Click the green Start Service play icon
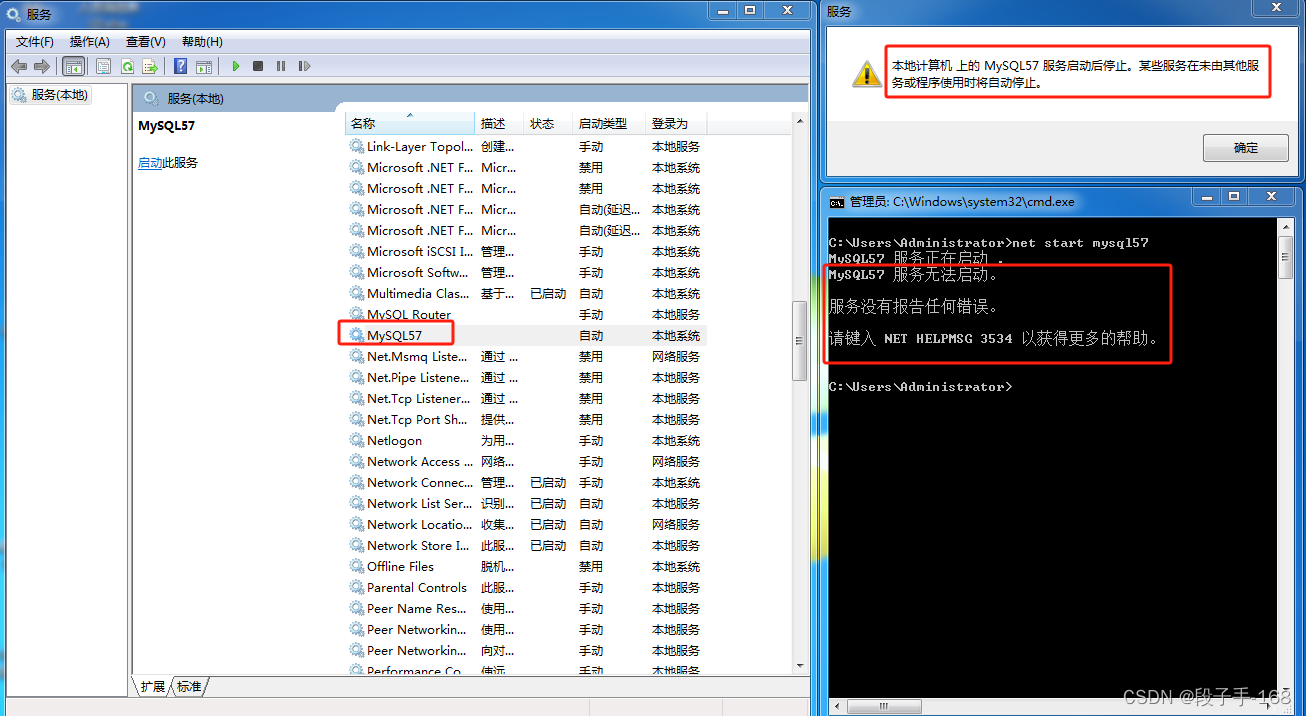The image size is (1306, 716). [x=236, y=66]
